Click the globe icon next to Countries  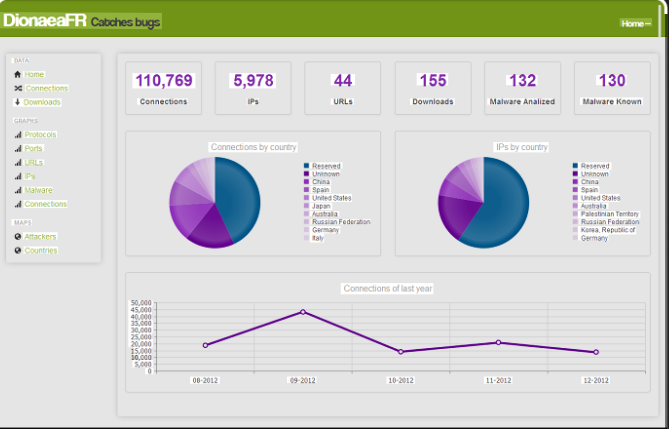[x=17, y=250]
